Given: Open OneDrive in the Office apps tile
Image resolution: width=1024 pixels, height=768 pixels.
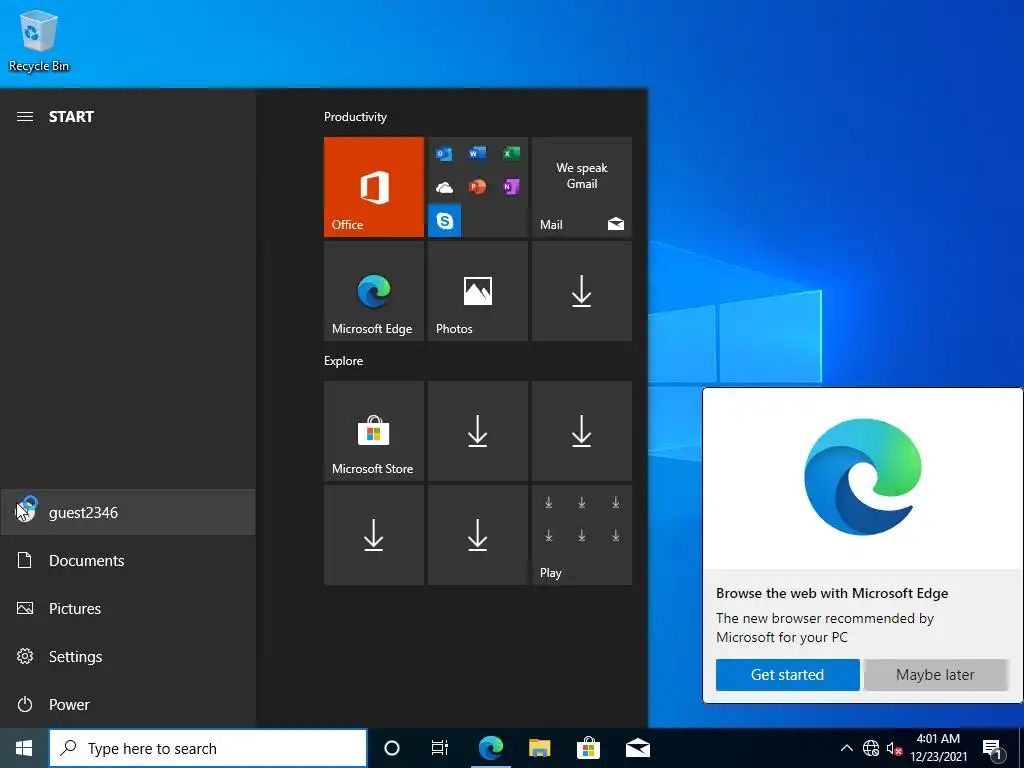Looking at the screenshot, I should click(x=444, y=187).
